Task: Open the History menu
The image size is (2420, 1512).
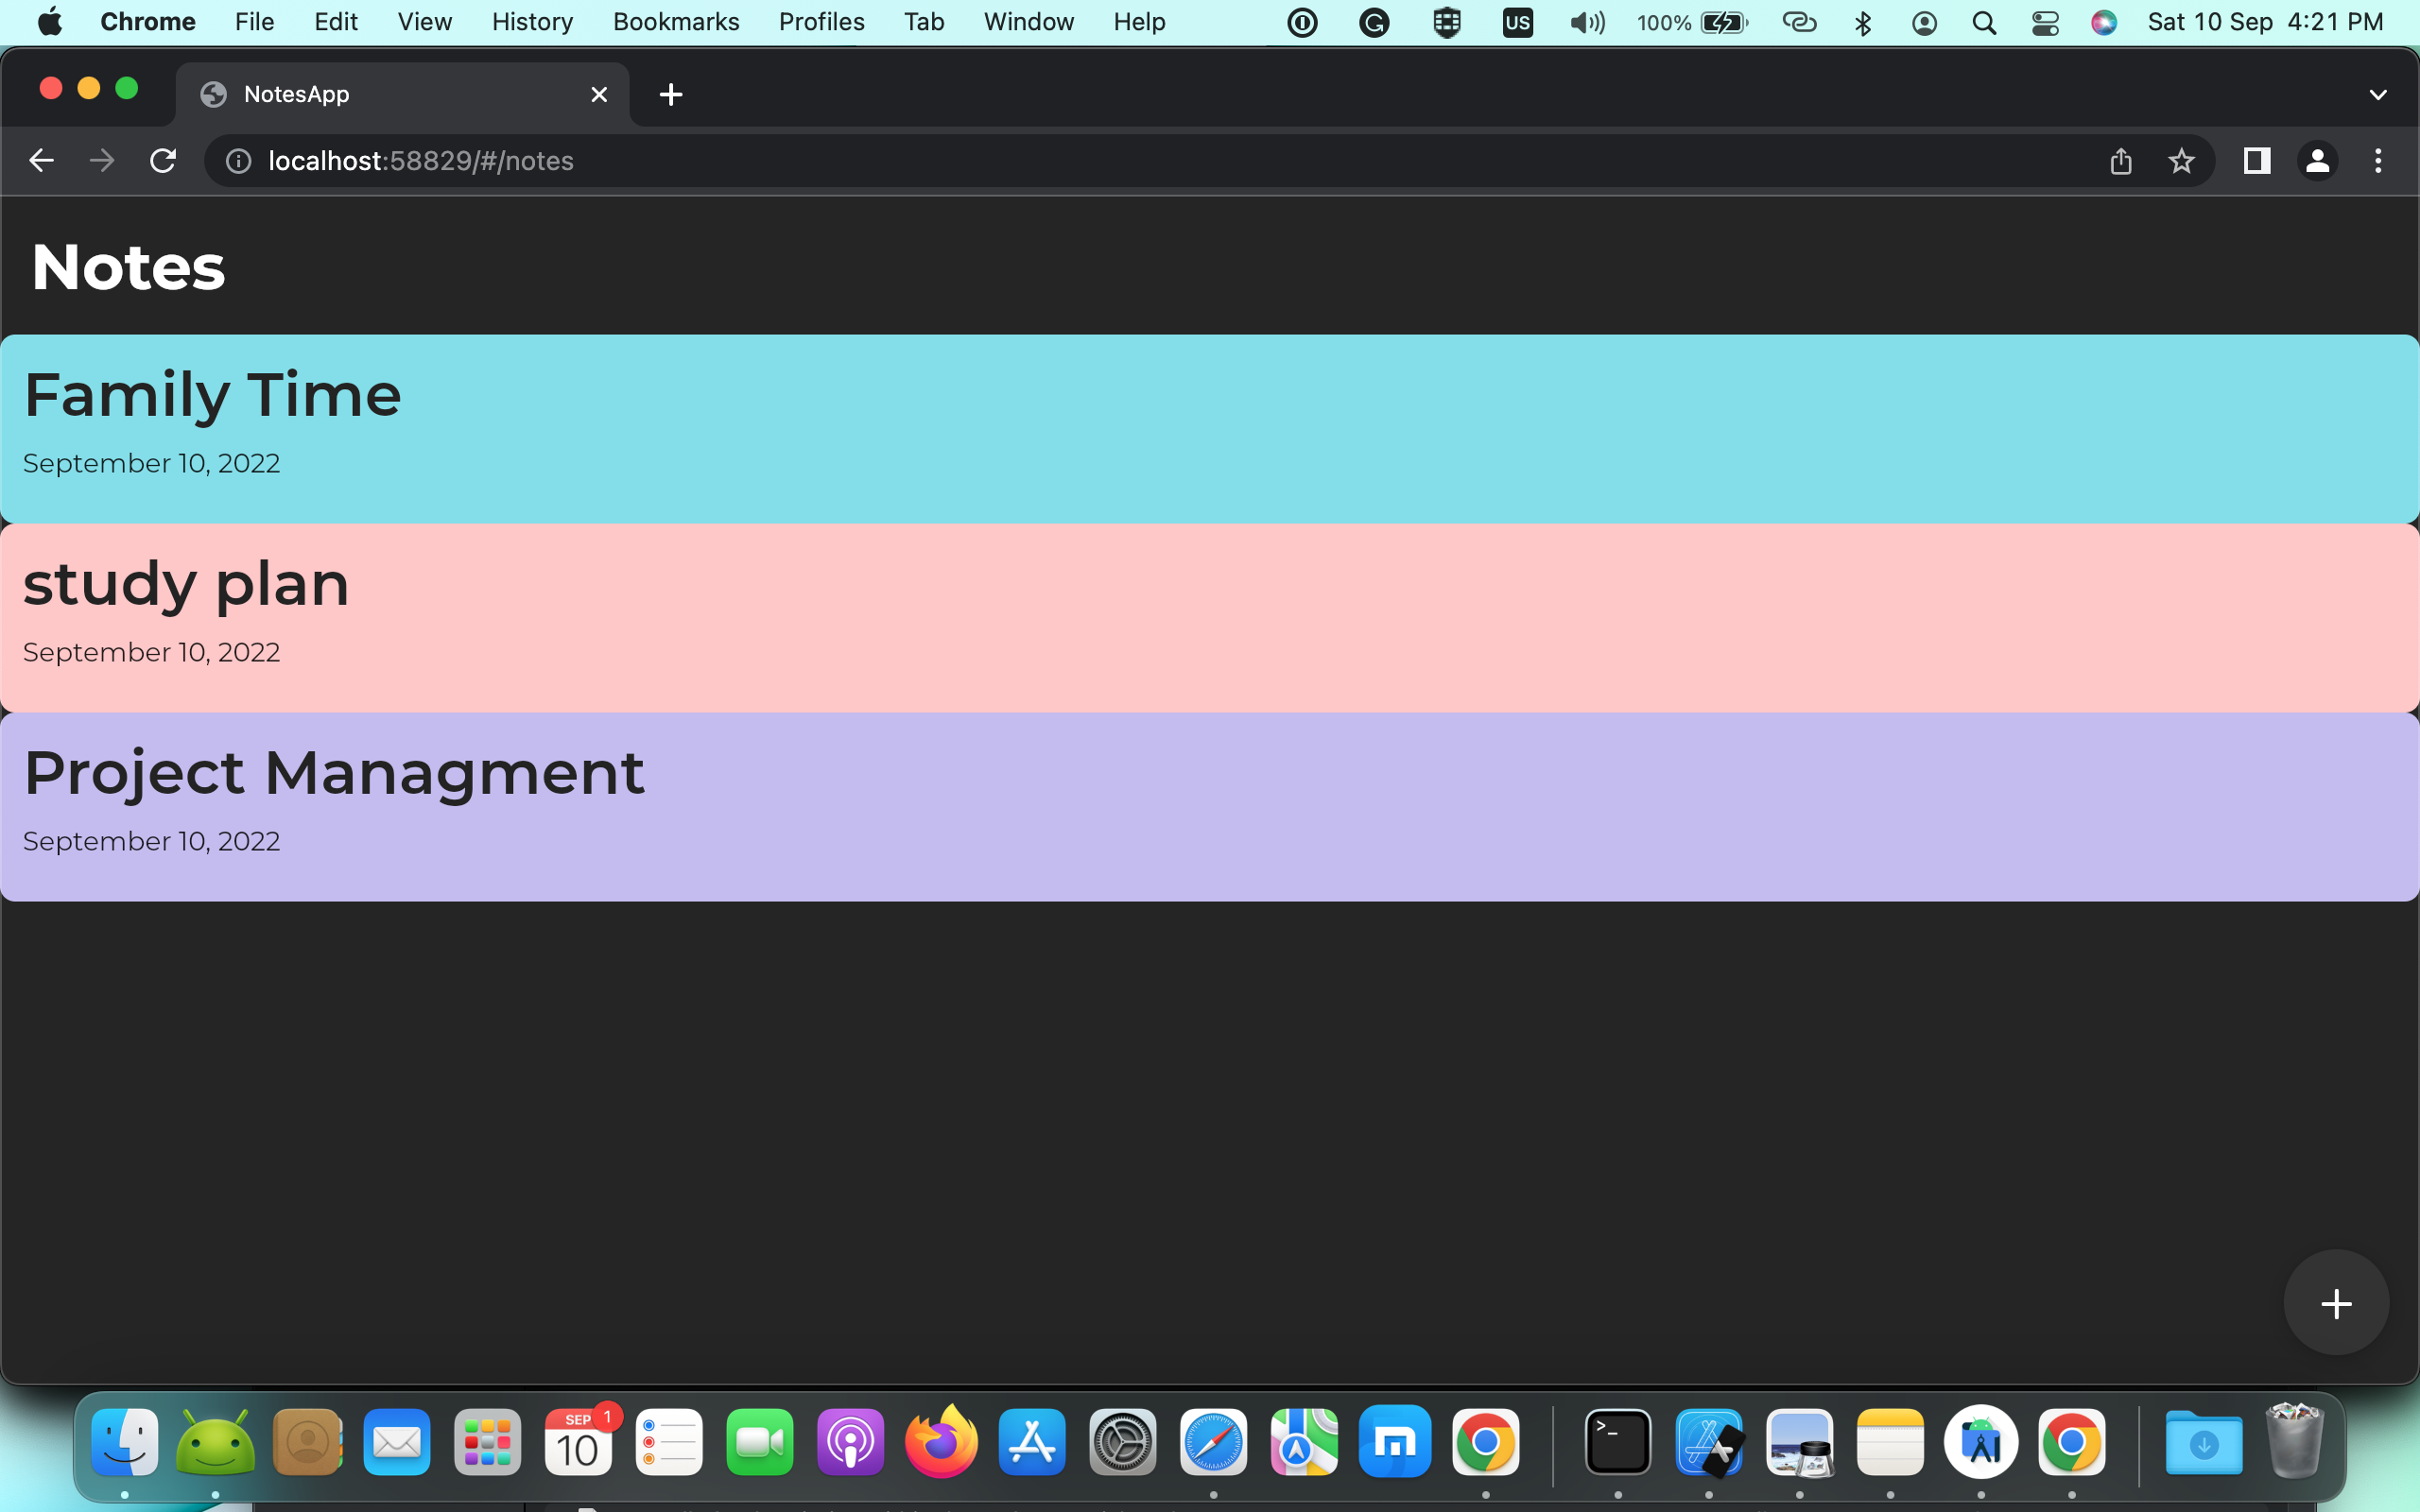Action: (x=532, y=22)
